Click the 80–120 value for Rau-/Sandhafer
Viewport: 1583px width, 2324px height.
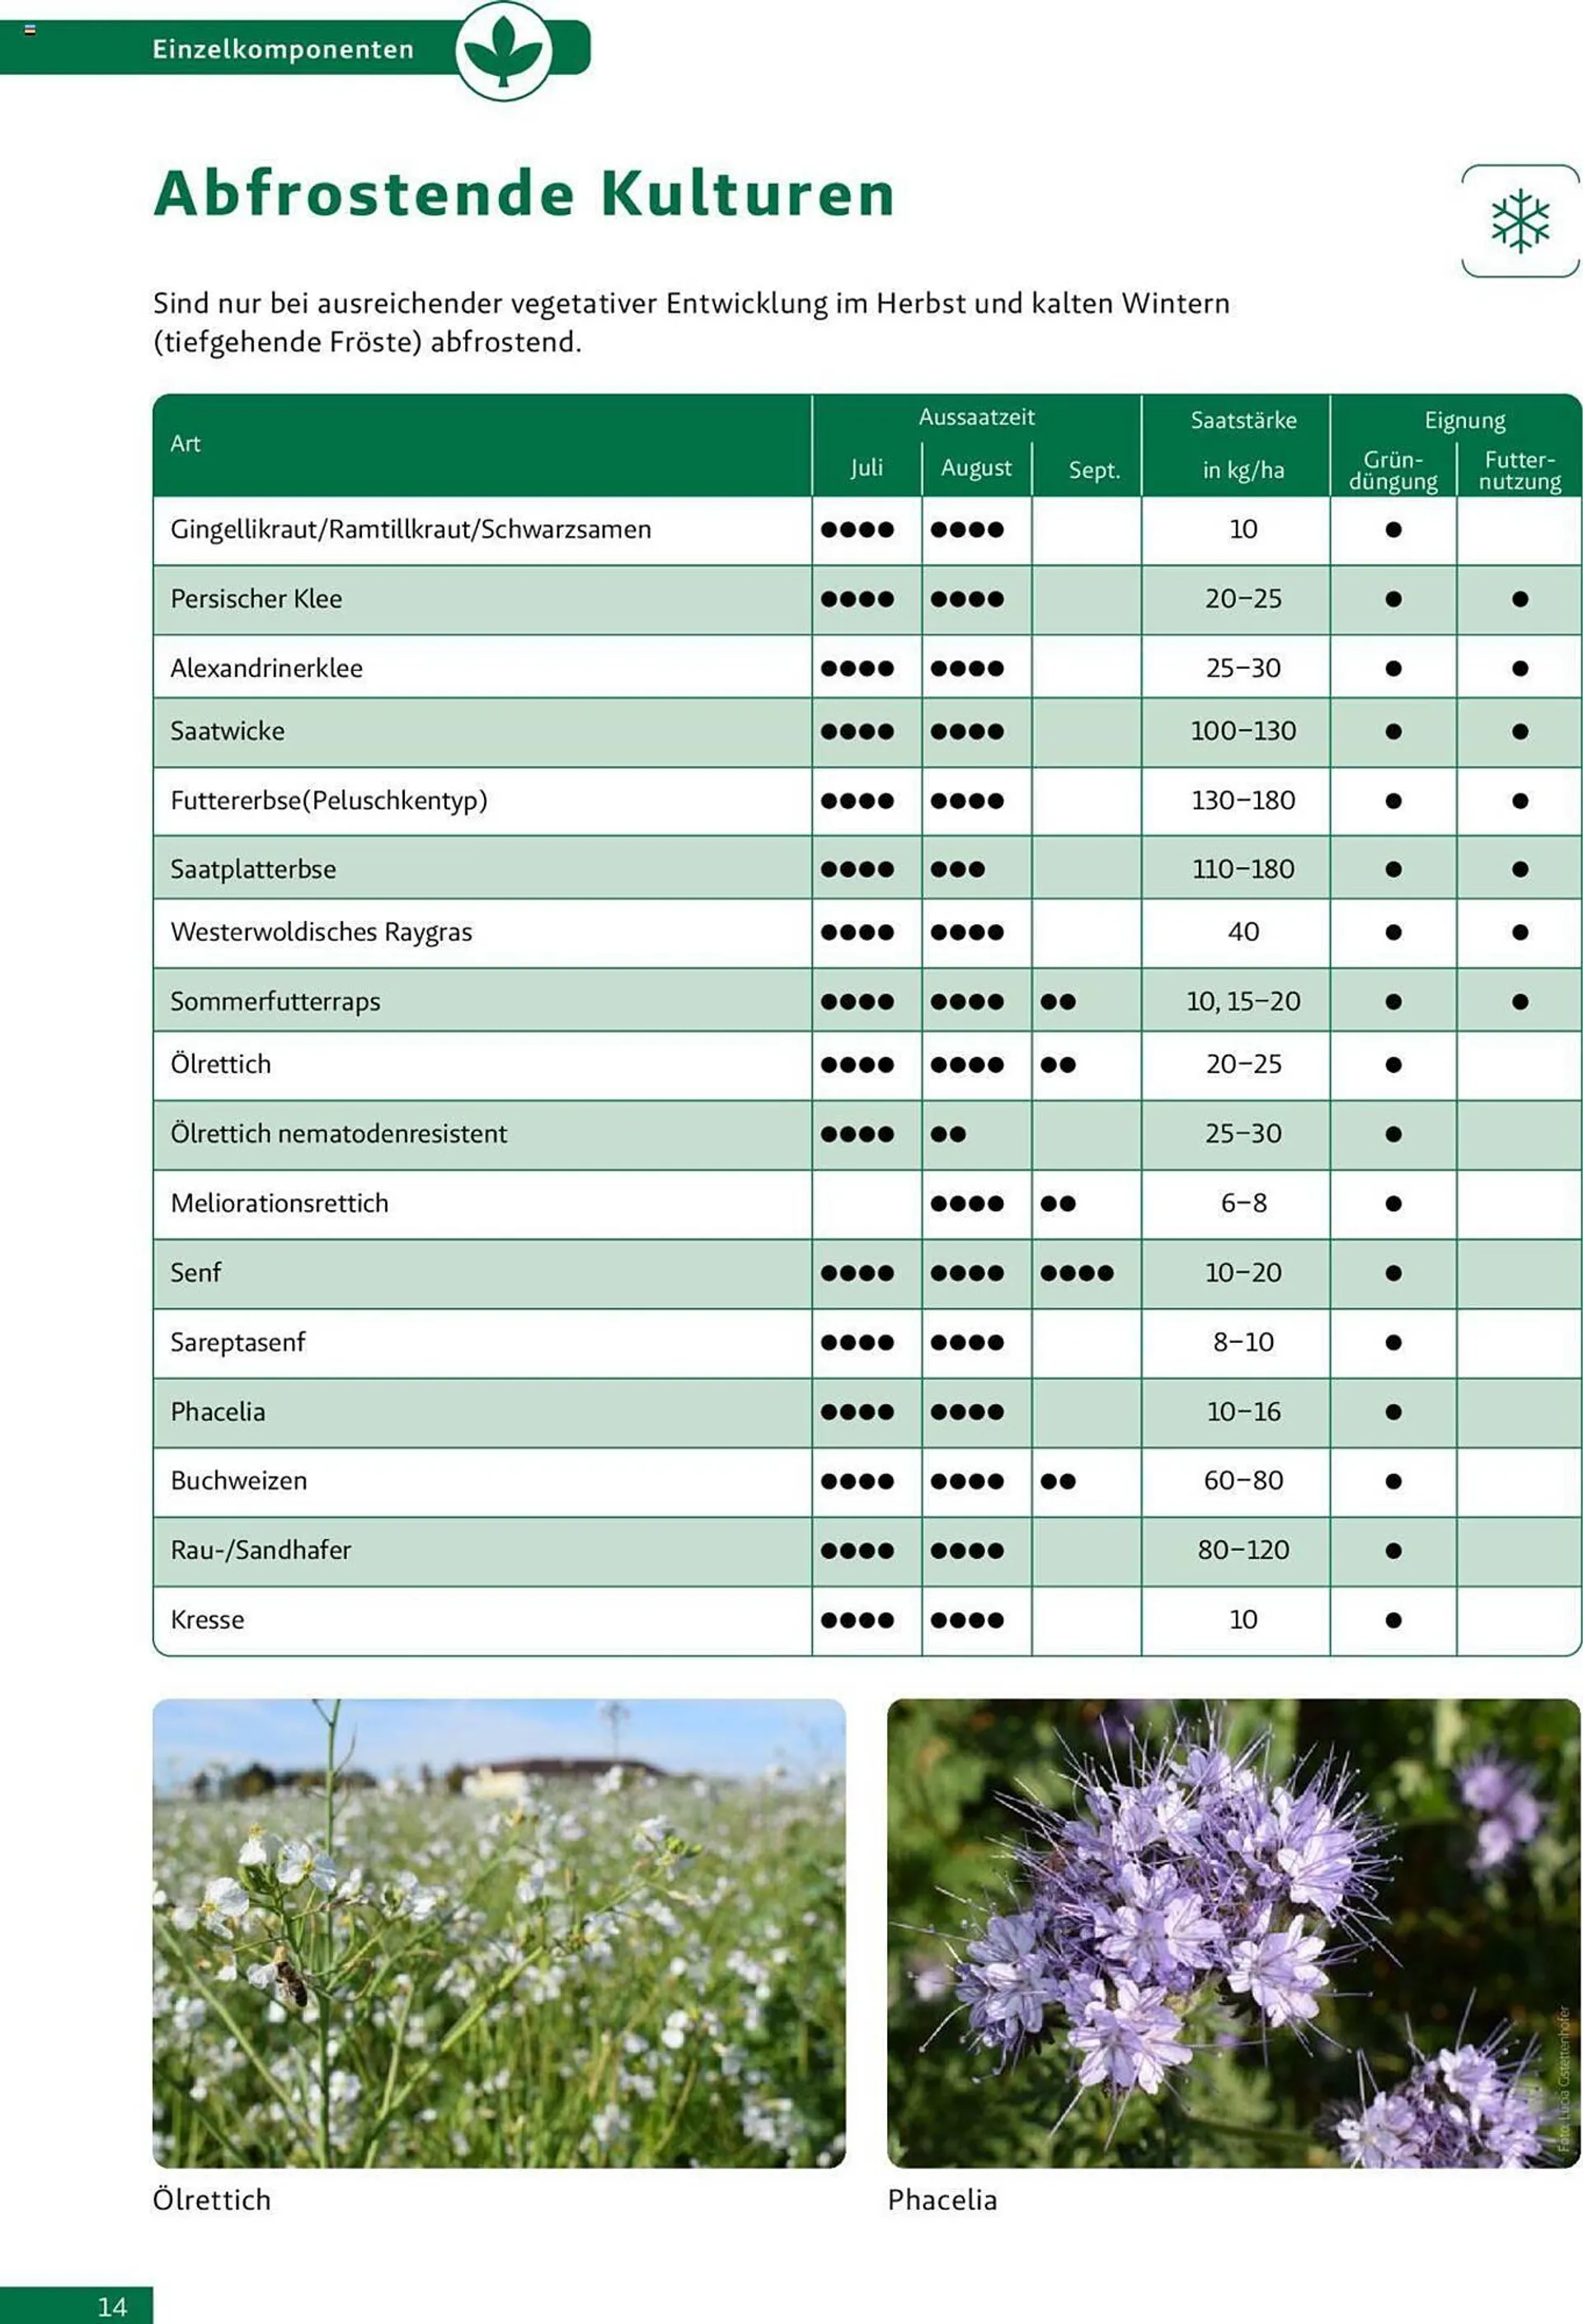1243,1550
